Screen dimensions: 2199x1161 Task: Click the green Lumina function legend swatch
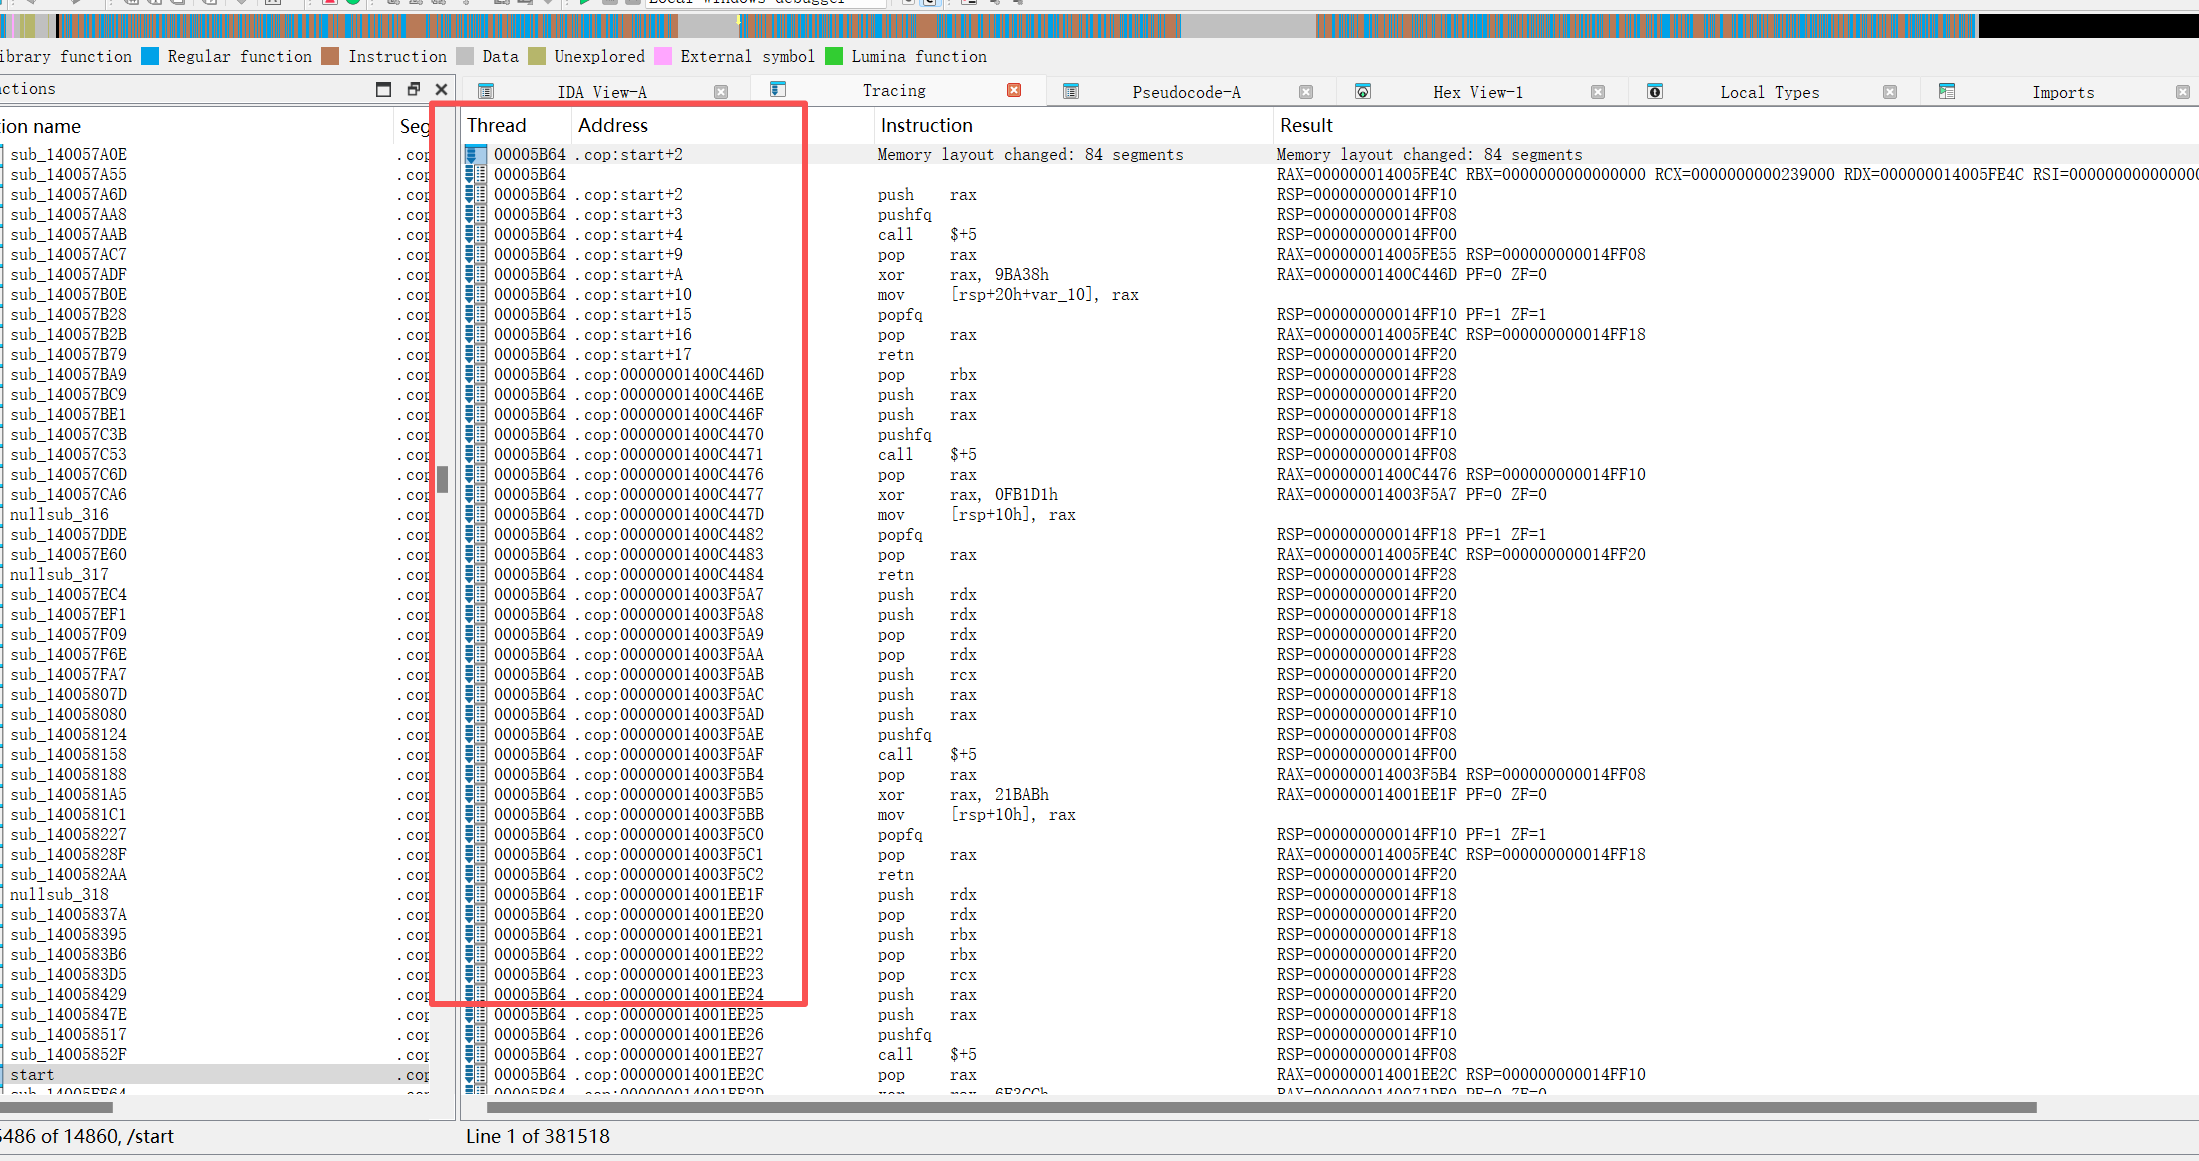point(834,56)
